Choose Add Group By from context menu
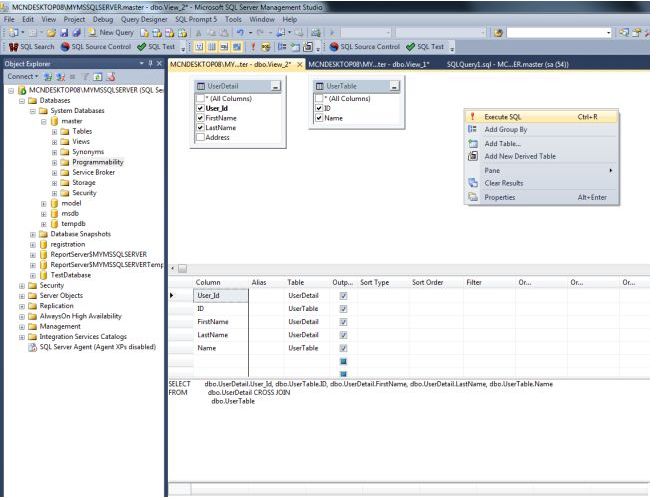Viewport: 656px width, 500px height. (541, 129)
